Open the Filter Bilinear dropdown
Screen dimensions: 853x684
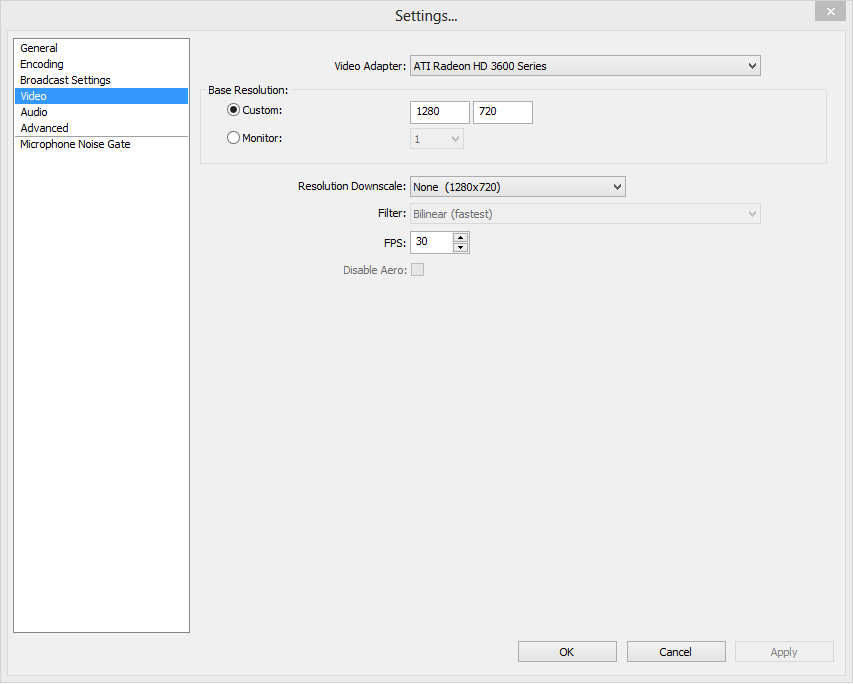point(585,214)
